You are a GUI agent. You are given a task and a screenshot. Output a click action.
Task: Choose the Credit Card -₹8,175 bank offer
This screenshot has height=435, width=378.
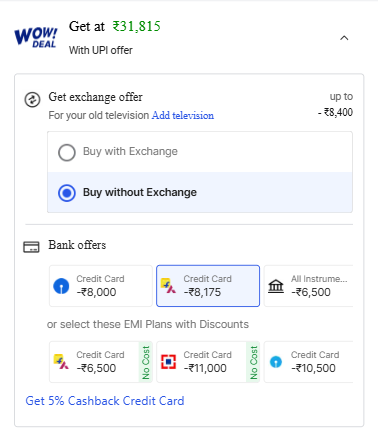coord(208,286)
